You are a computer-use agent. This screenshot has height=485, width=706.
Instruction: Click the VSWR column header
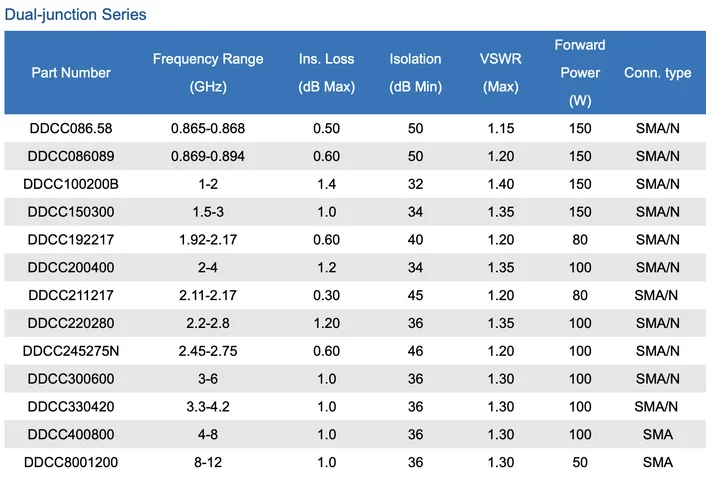(500, 72)
